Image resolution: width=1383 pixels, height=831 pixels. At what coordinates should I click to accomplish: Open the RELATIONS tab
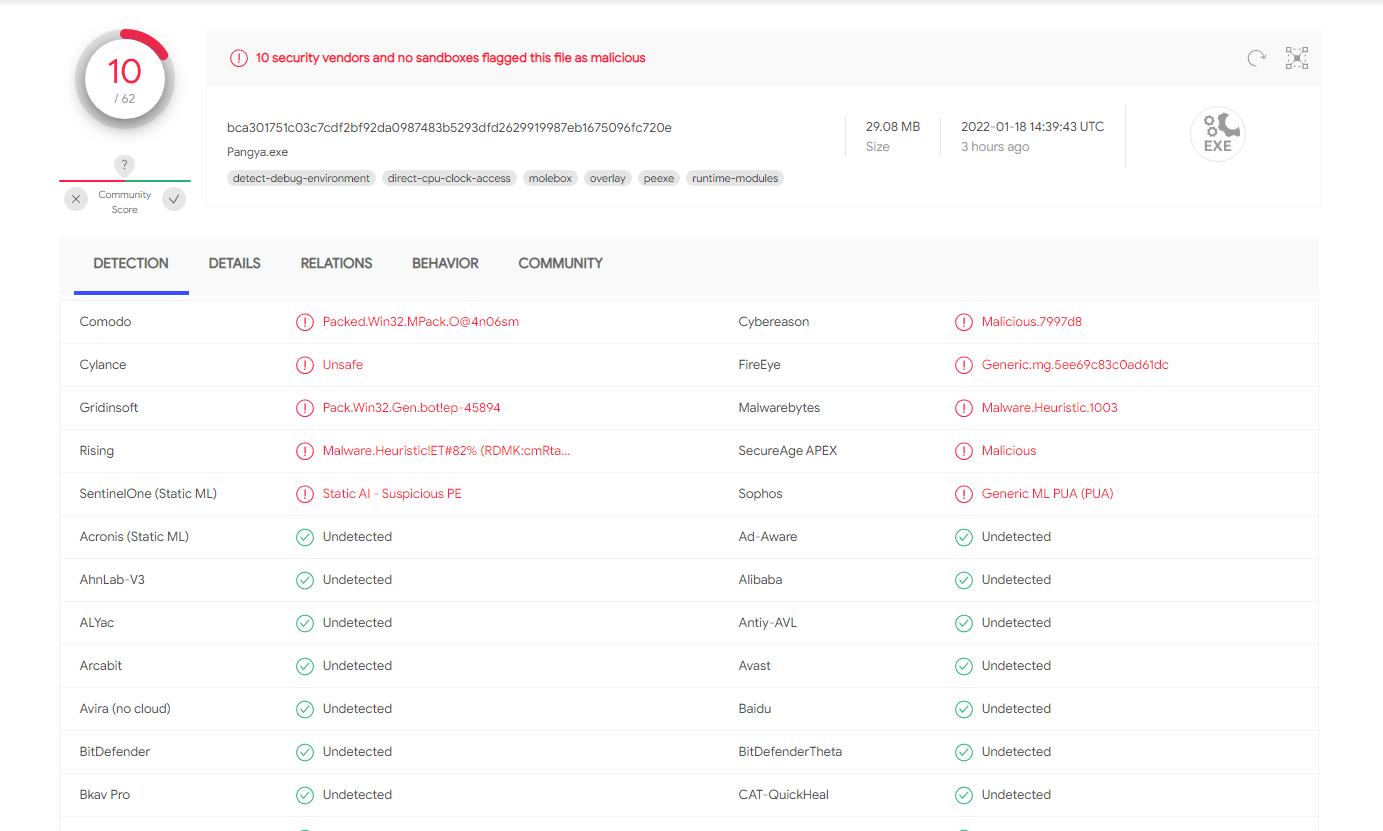tap(336, 264)
